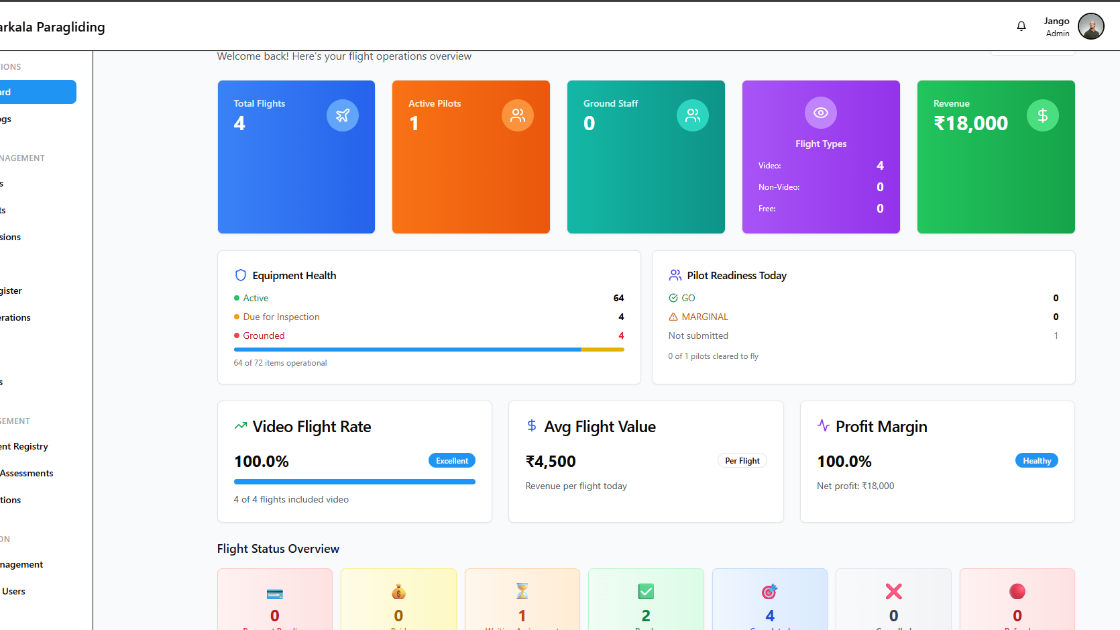Click the people icon on Active Pilots
The width and height of the screenshot is (1120, 630).
tap(517, 115)
